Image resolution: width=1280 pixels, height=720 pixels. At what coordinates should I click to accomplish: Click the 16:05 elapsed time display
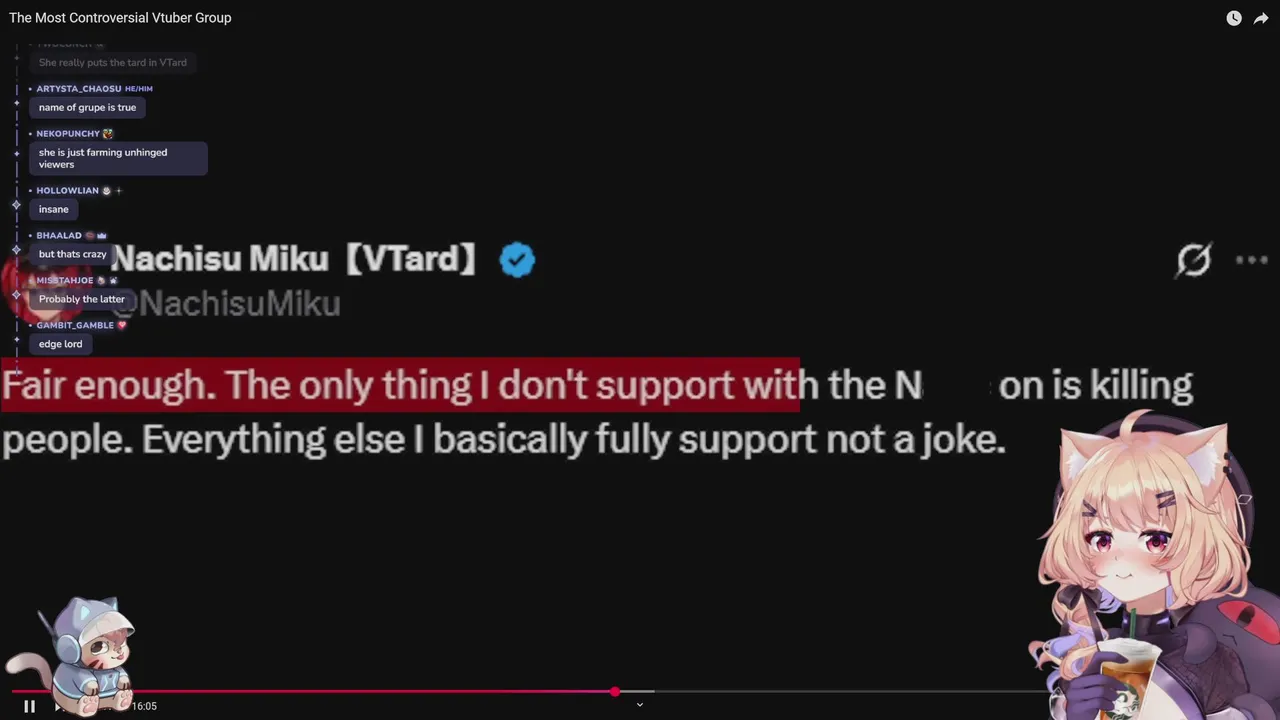click(x=144, y=706)
